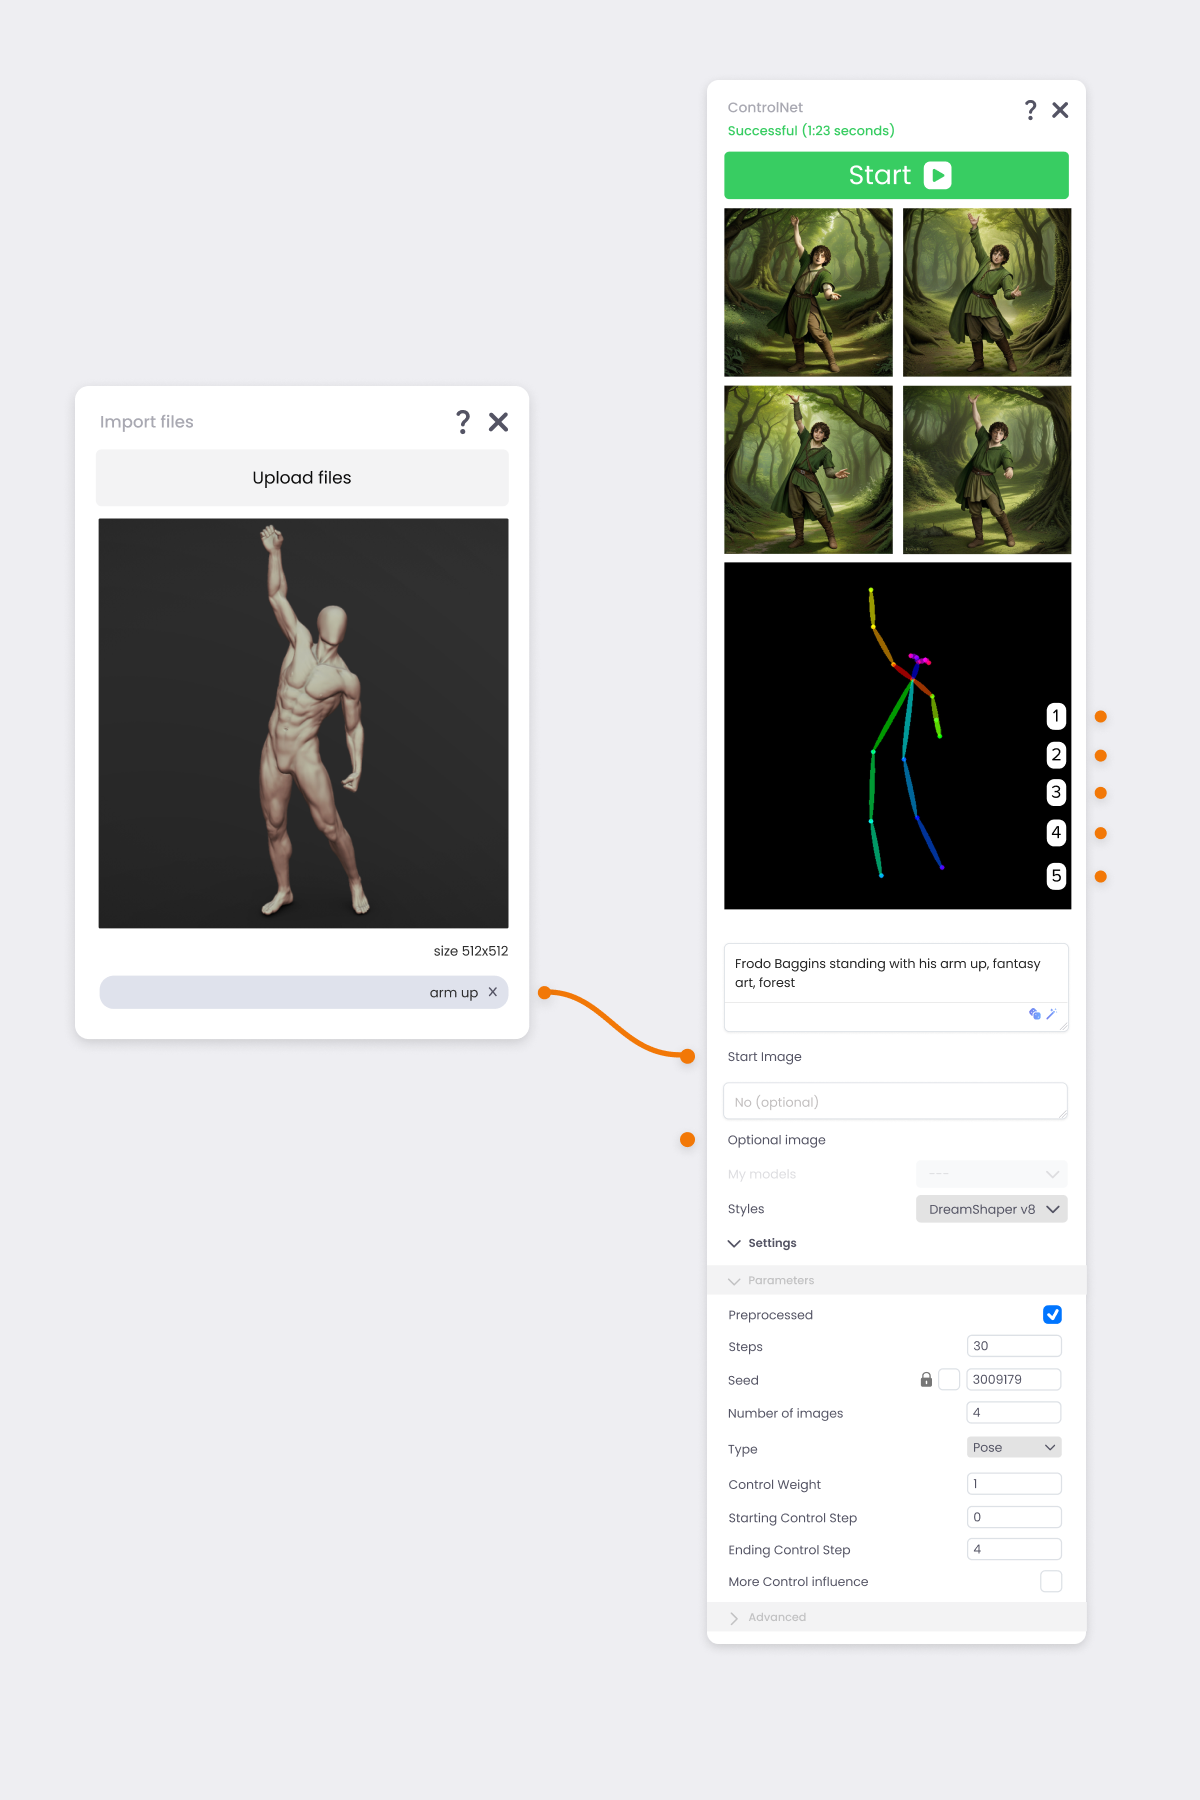Click the seed lock icon
Viewport: 1200px width, 1800px height.
pyautogui.click(x=926, y=1380)
